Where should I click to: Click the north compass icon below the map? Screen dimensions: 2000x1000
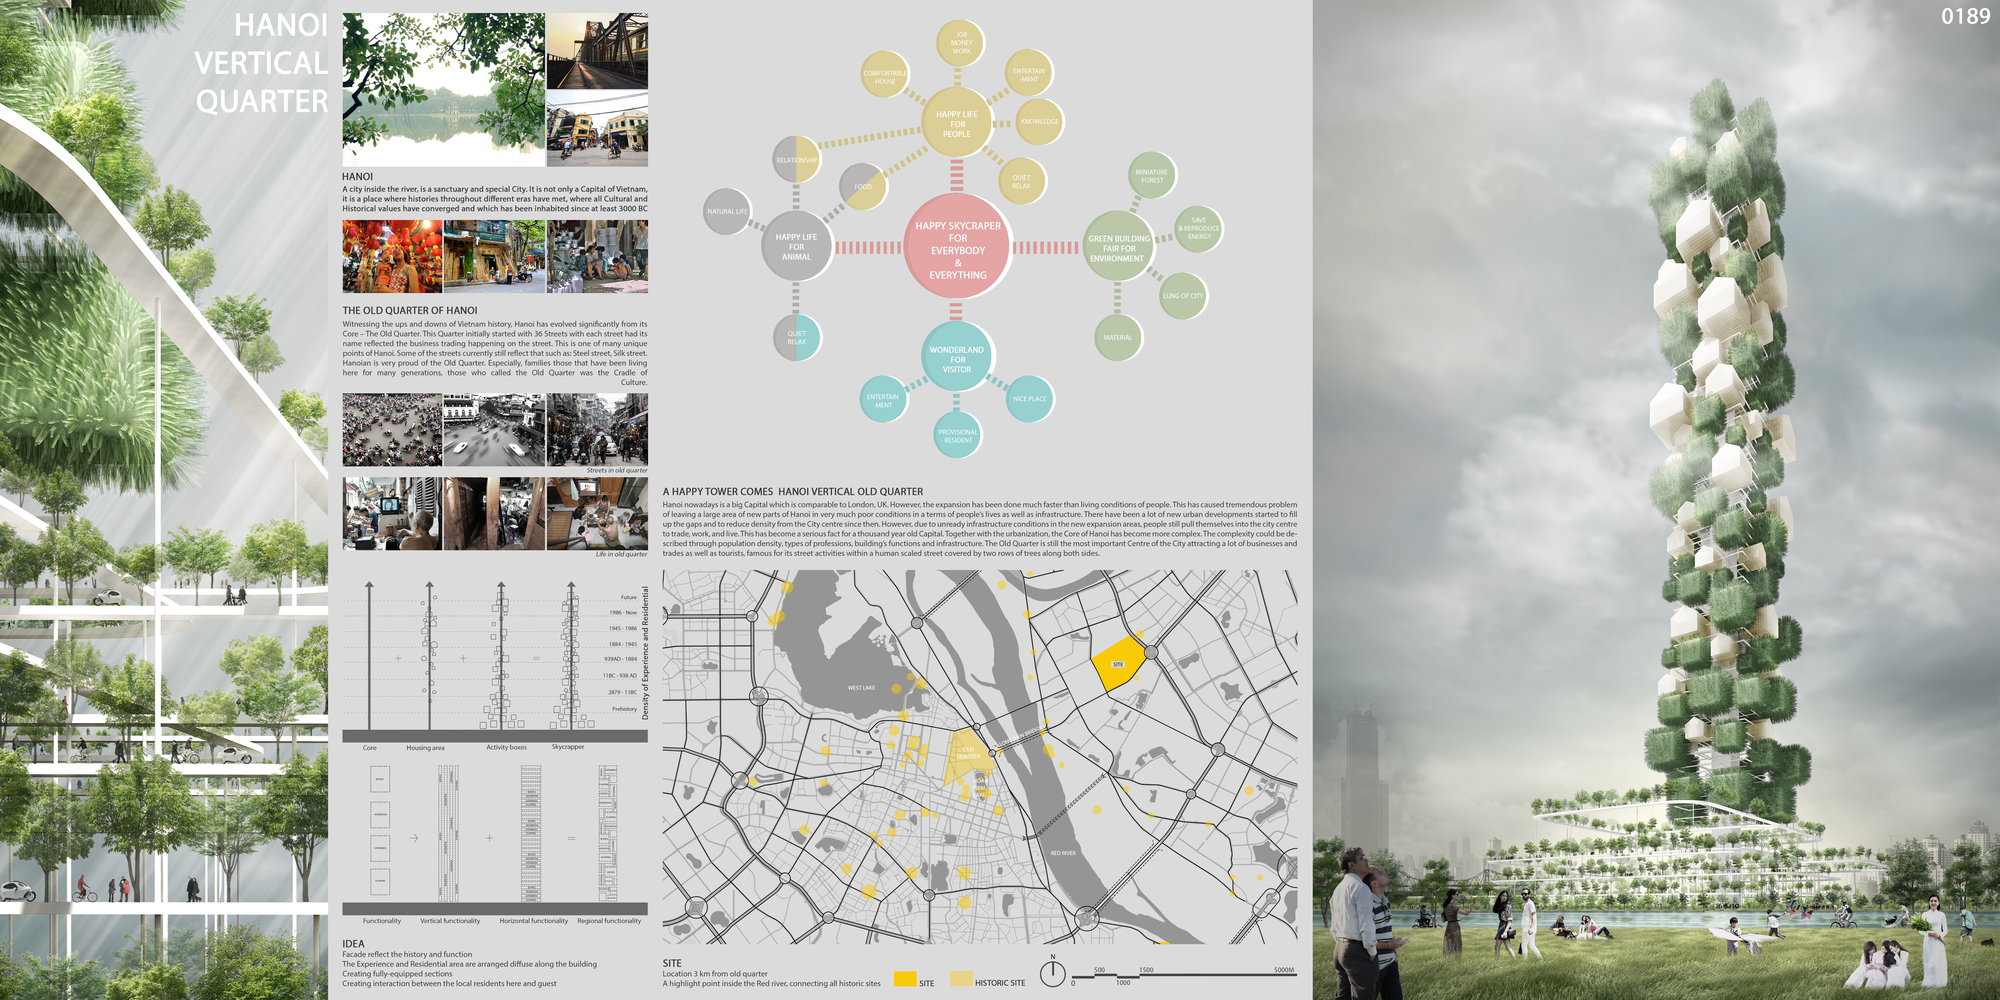click(1052, 973)
